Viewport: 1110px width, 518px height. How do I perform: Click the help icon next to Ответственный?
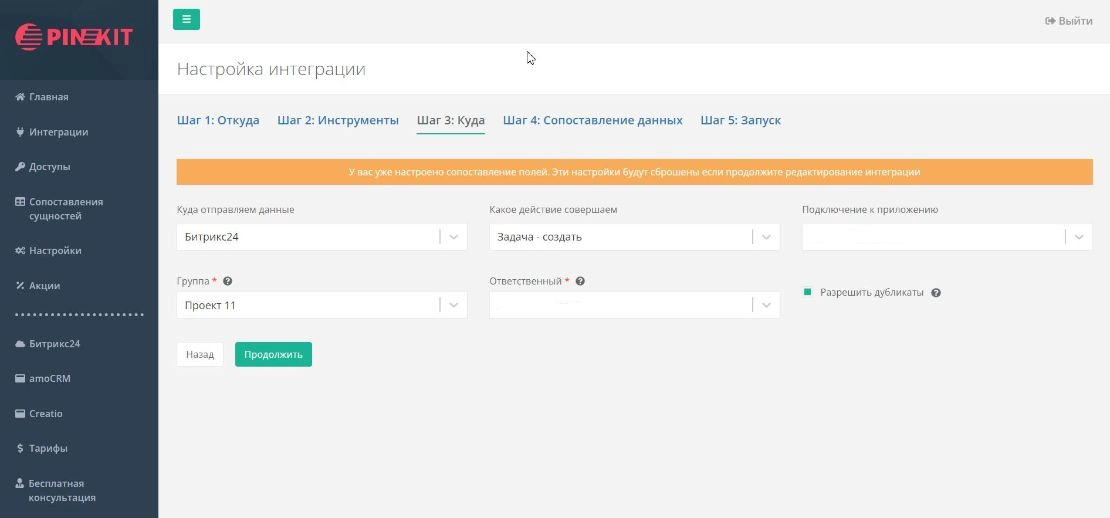pyautogui.click(x=580, y=282)
